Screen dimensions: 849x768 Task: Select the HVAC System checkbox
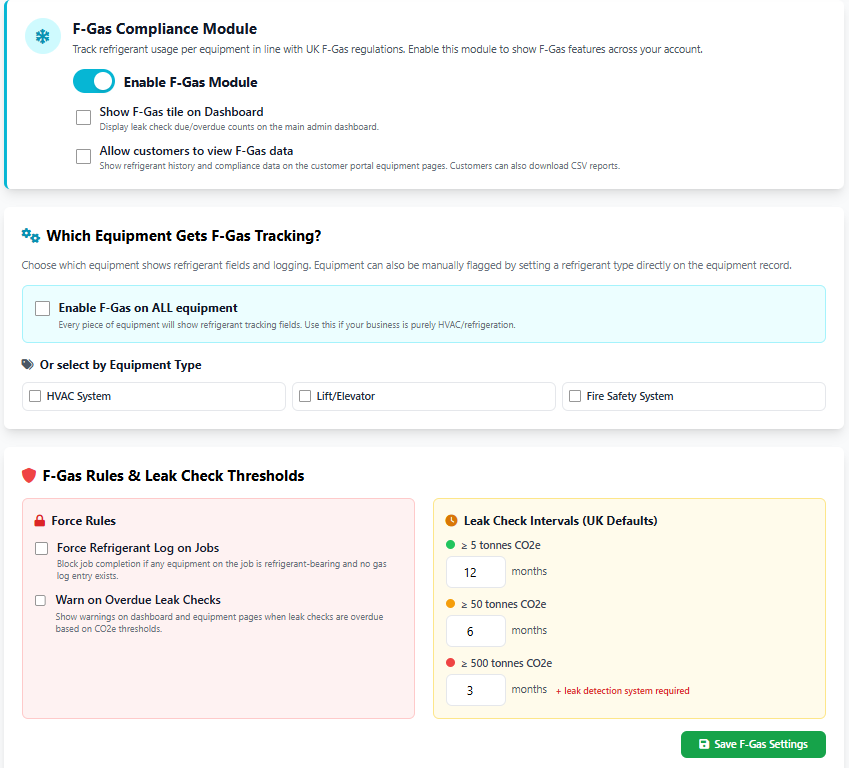(35, 396)
